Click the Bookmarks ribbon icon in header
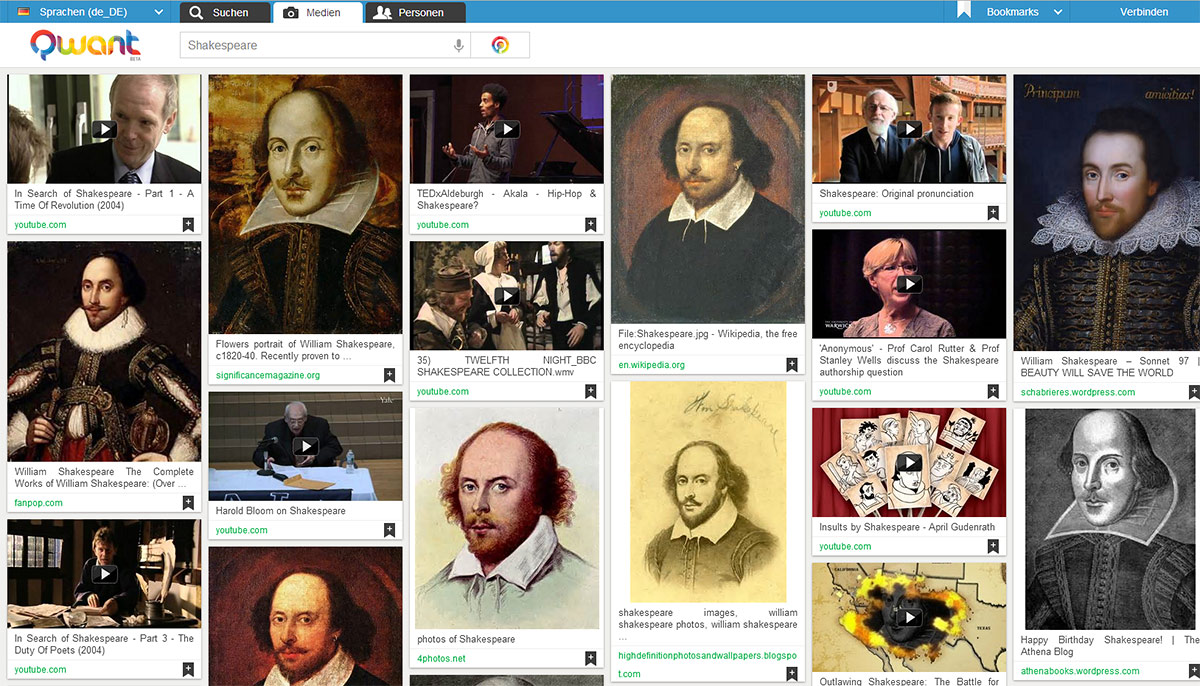The width and height of the screenshot is (1200, 686). 964,11
